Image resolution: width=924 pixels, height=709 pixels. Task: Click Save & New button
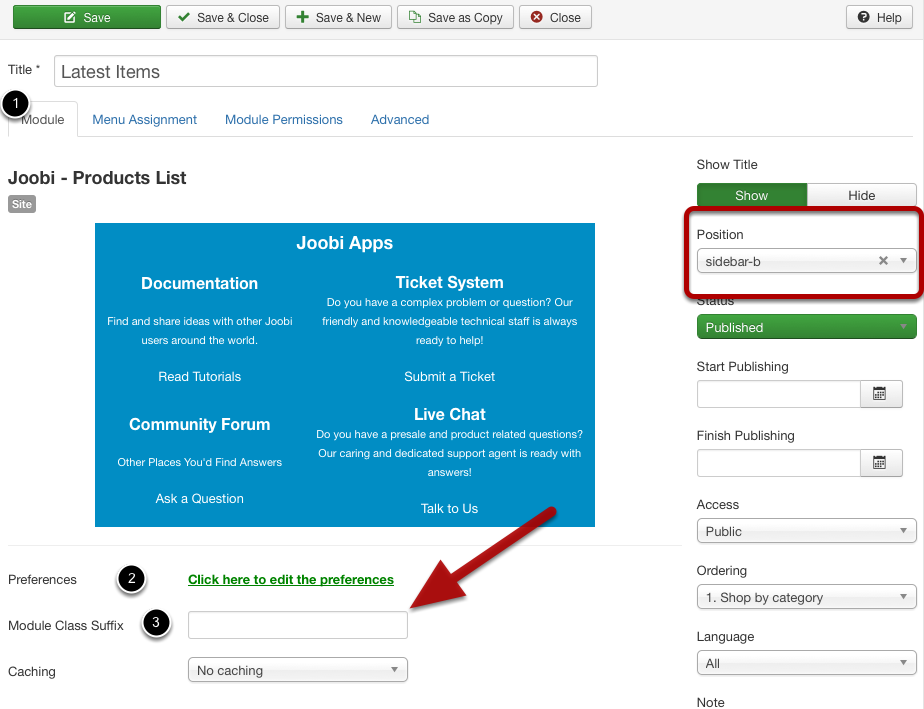tap(338, 17)
